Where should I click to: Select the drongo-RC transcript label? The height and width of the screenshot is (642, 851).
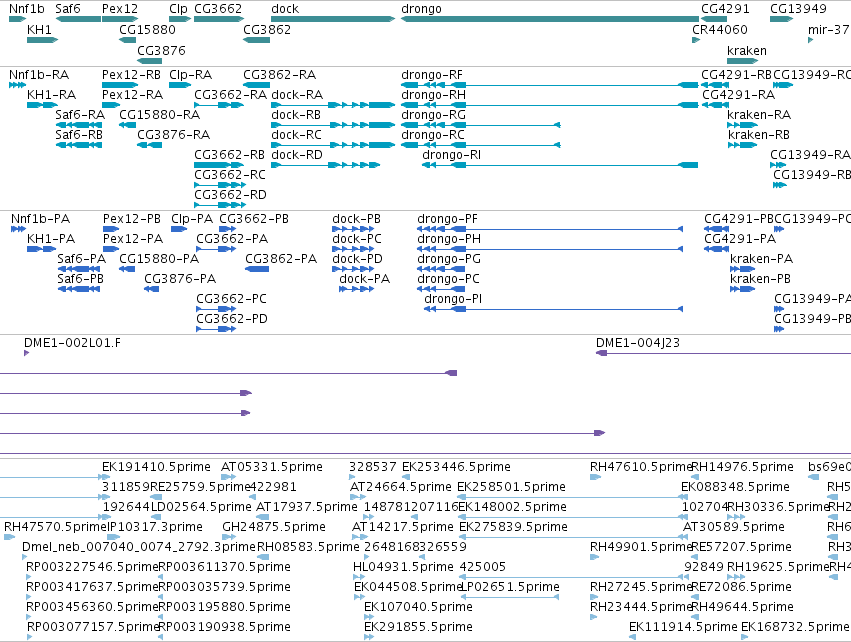click(x=433, y=135)
